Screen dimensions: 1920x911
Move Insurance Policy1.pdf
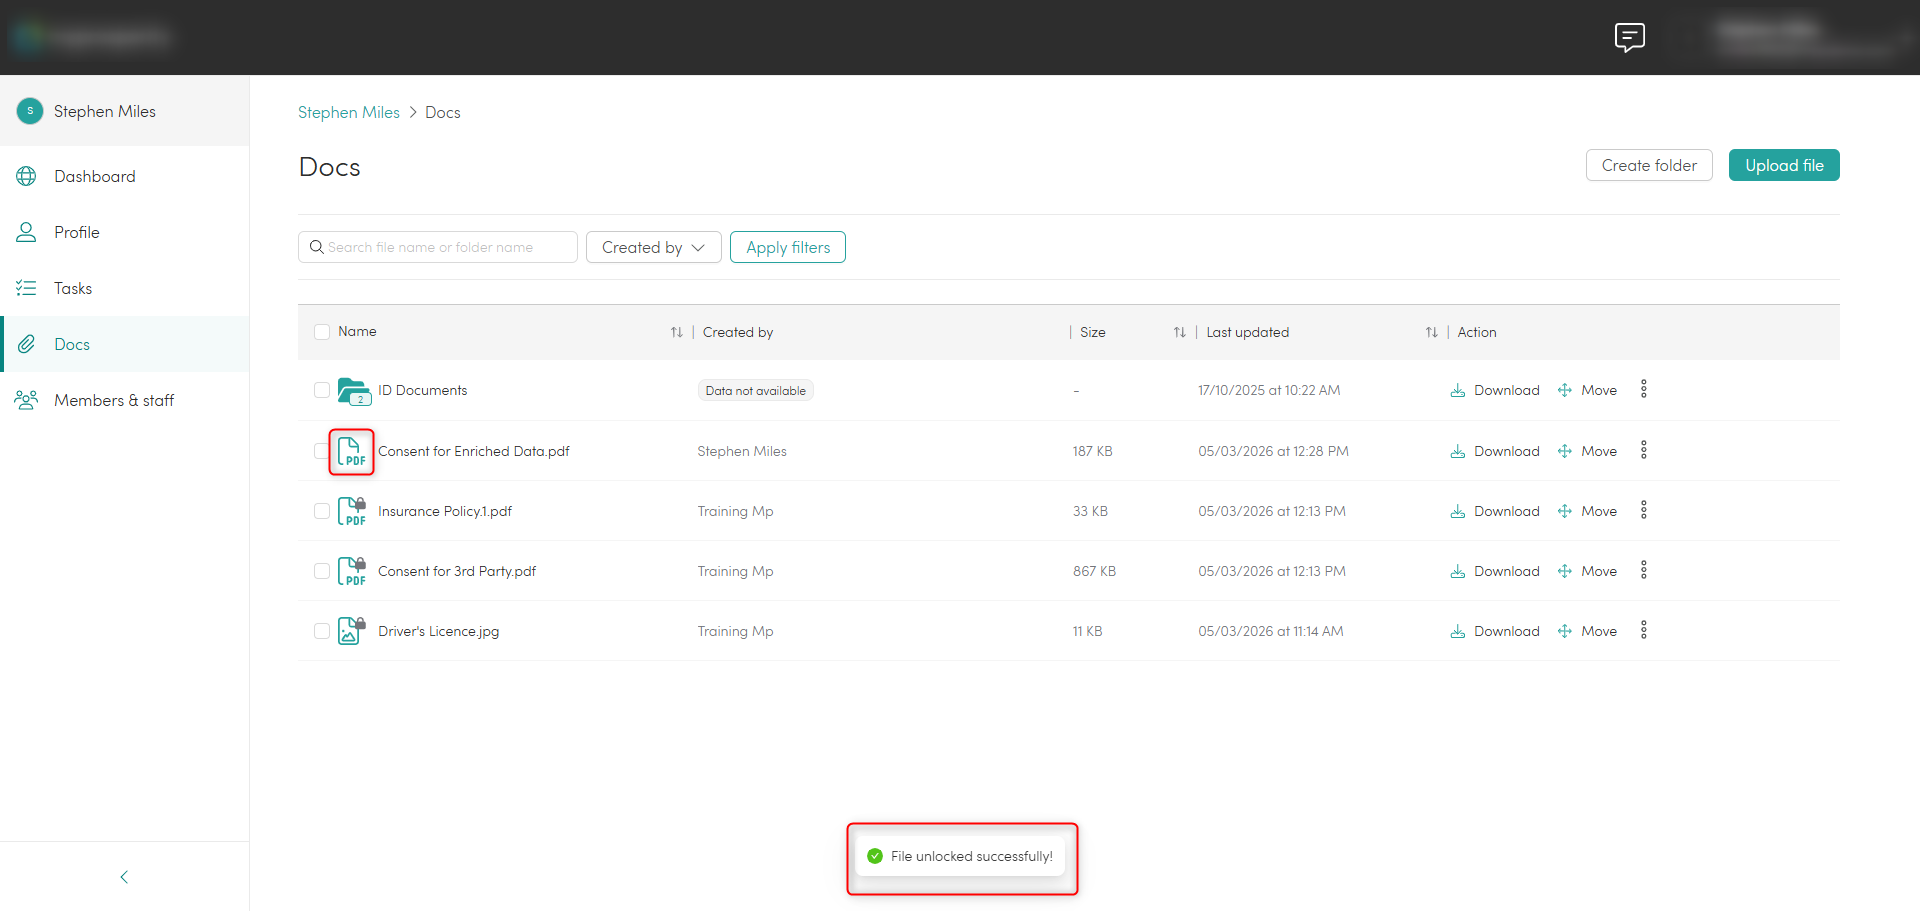coord(1587,511)
